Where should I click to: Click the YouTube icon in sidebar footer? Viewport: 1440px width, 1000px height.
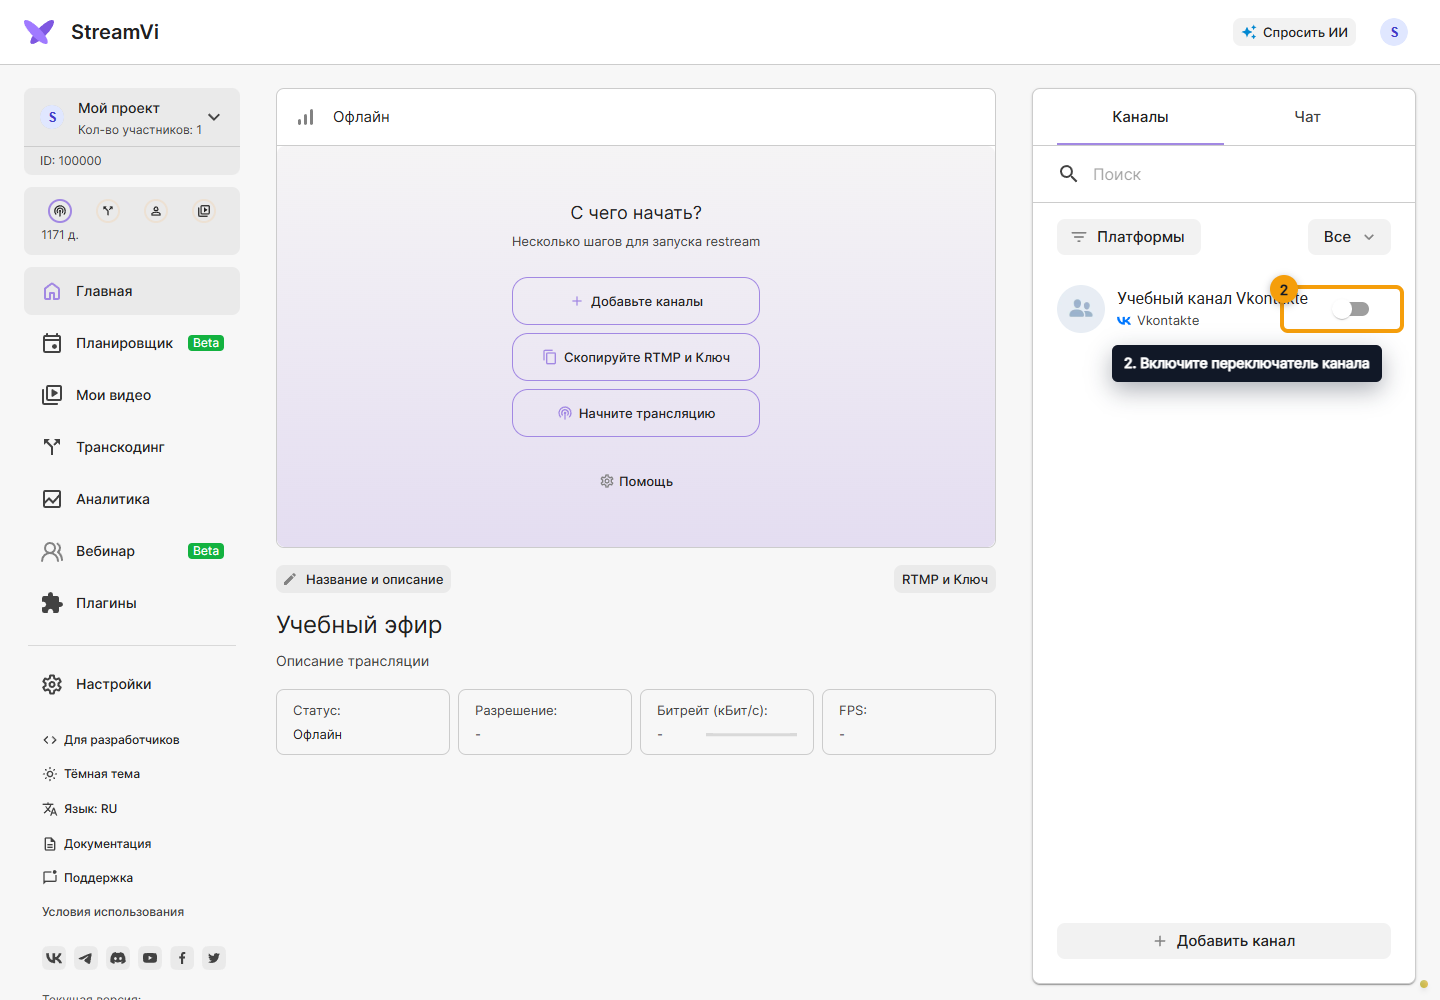pos(150,958)
